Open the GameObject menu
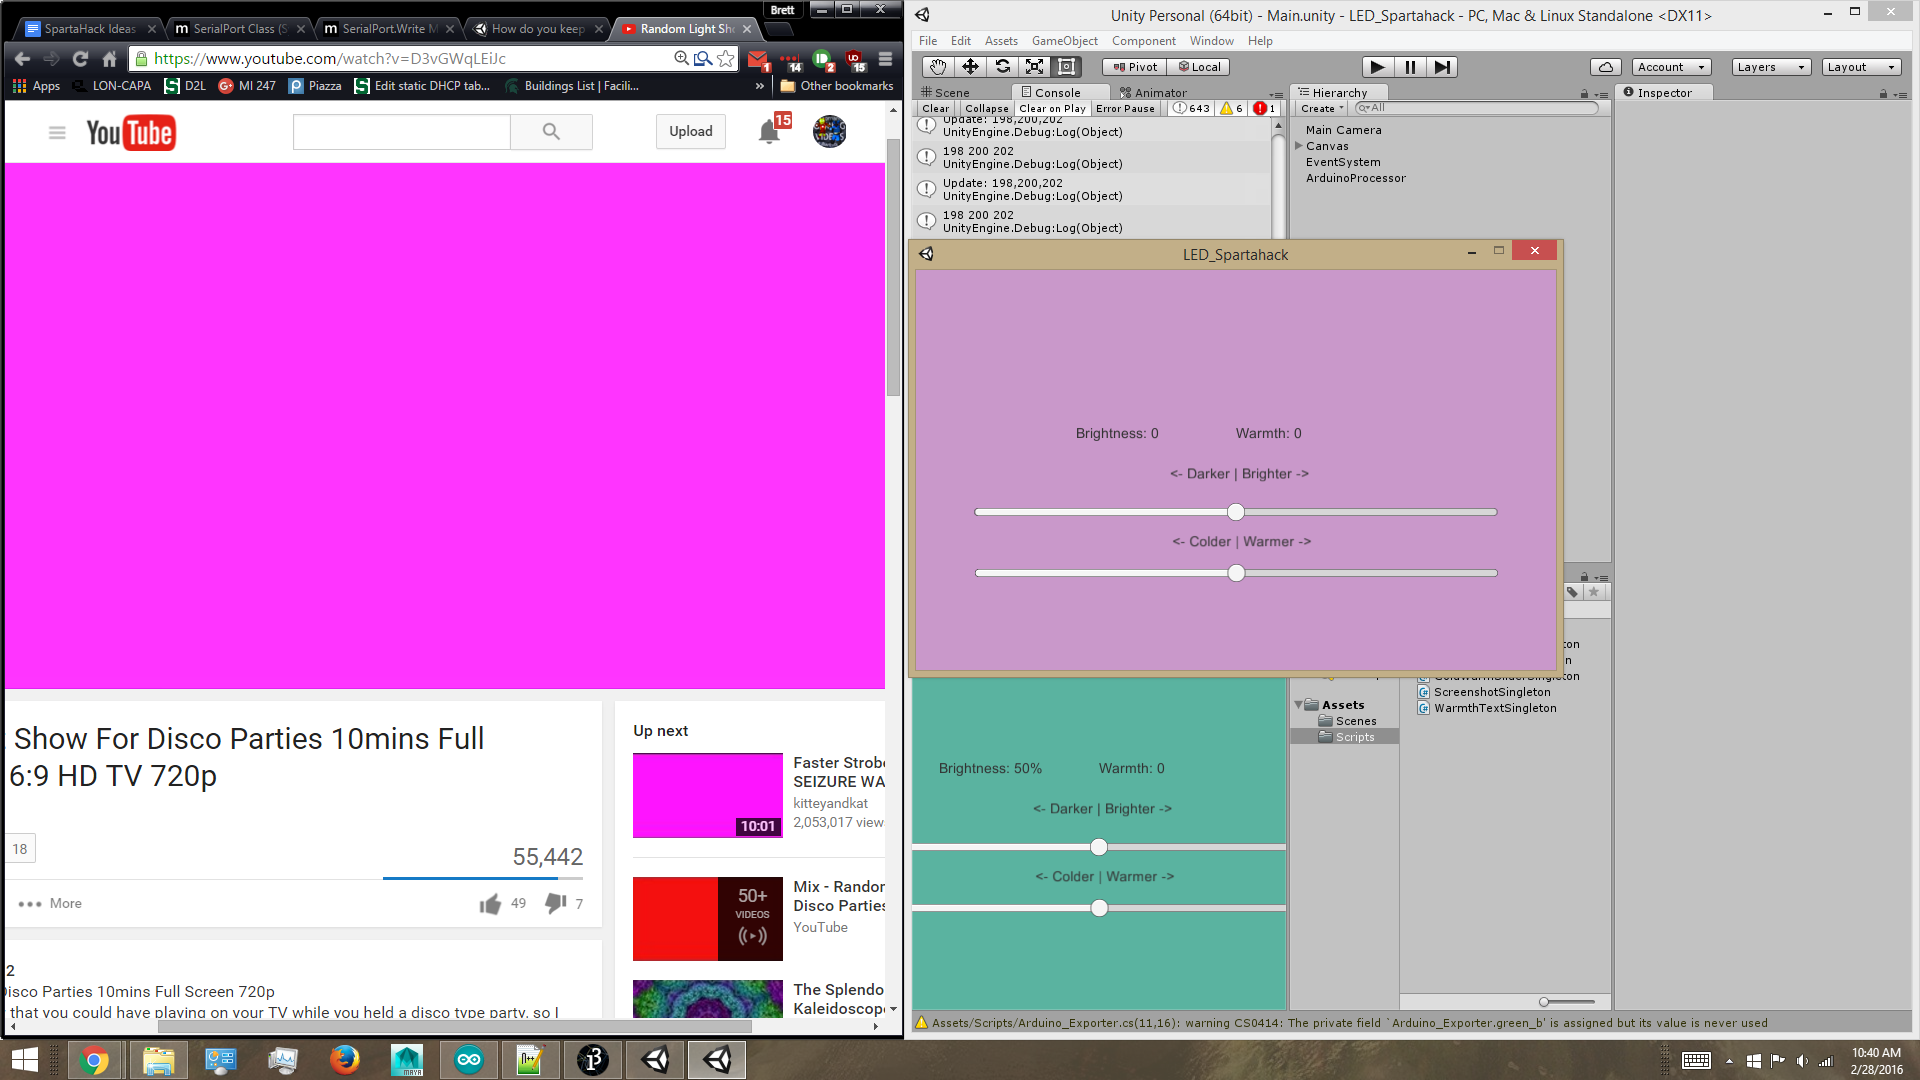The width and height of the screenshot is (1920, 1080). tap(1064, 41)
